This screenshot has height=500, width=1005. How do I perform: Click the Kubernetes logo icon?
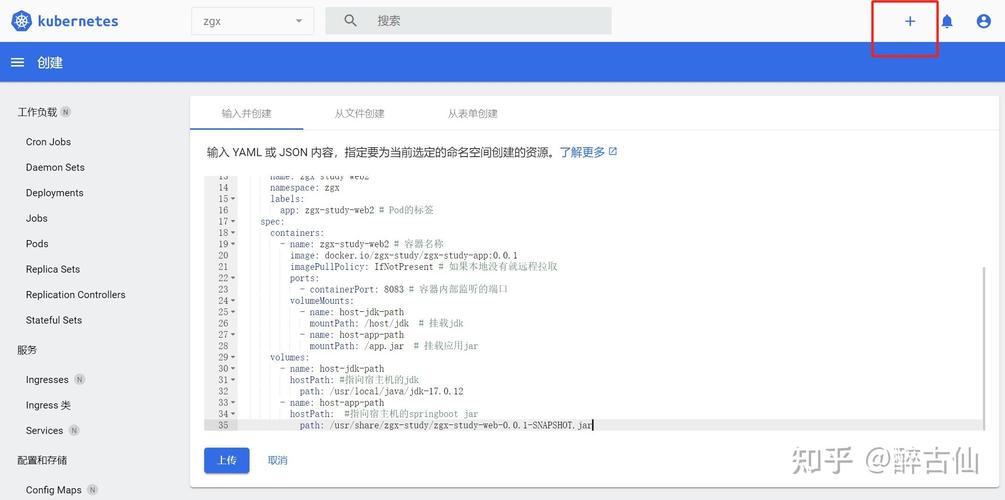tap(21, 21)
